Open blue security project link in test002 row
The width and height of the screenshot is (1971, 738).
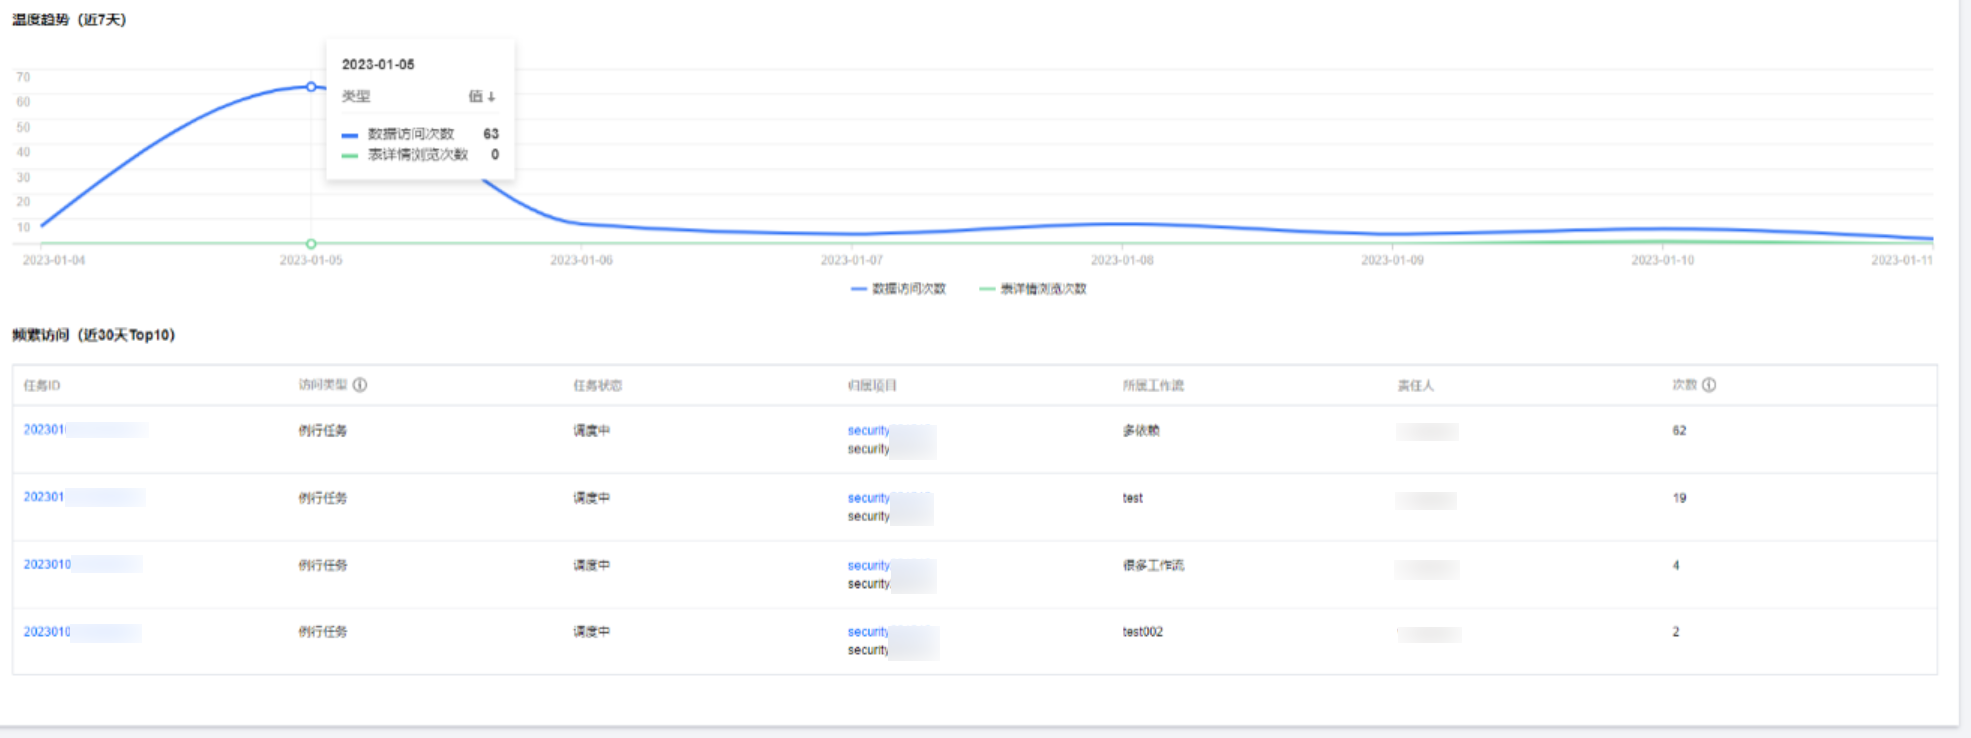[868, 632]
